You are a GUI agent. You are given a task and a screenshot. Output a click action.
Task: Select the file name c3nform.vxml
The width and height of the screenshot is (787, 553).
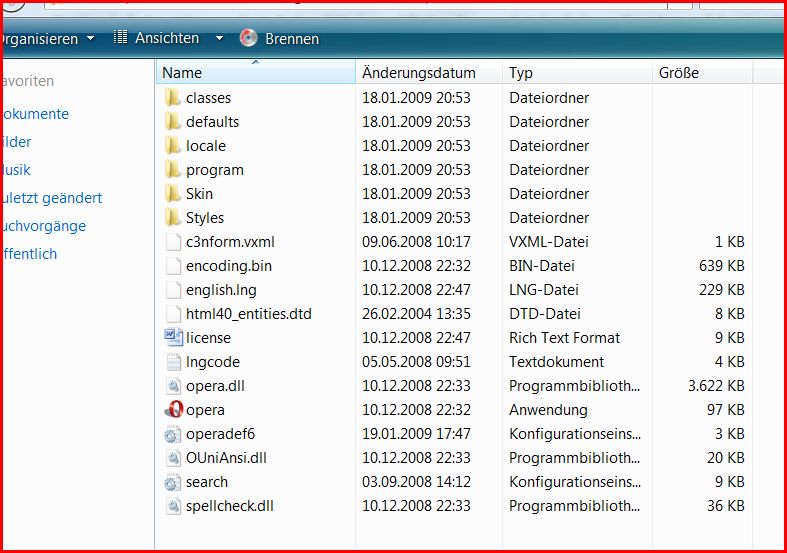pyautogui.click(x=230, y=242)
